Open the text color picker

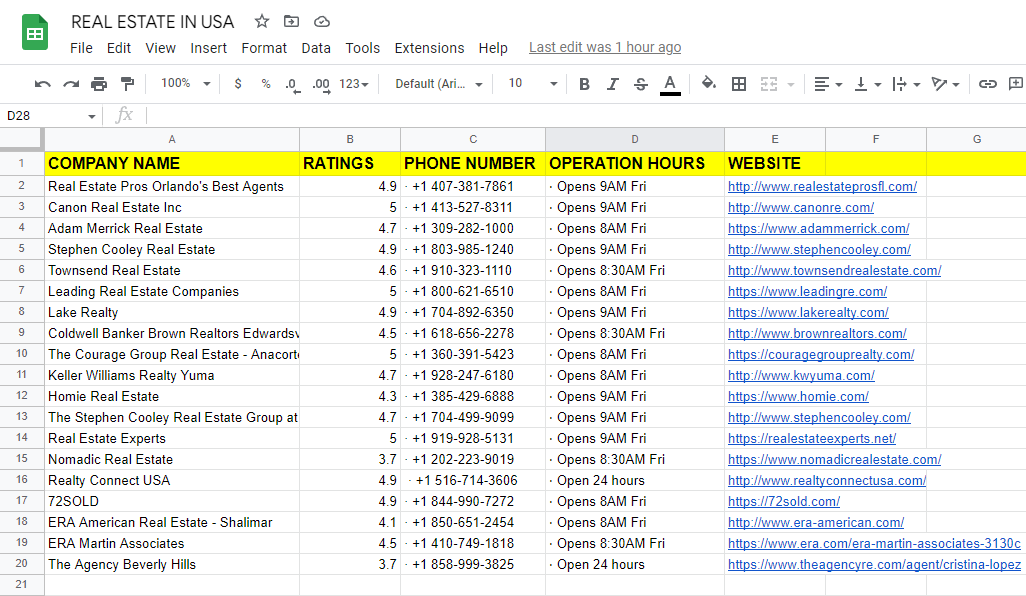click(669, 84)
